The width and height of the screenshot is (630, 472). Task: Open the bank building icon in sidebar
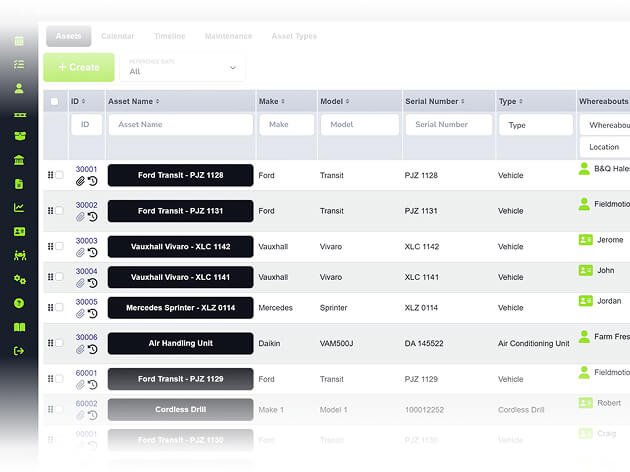click(19, 160)
